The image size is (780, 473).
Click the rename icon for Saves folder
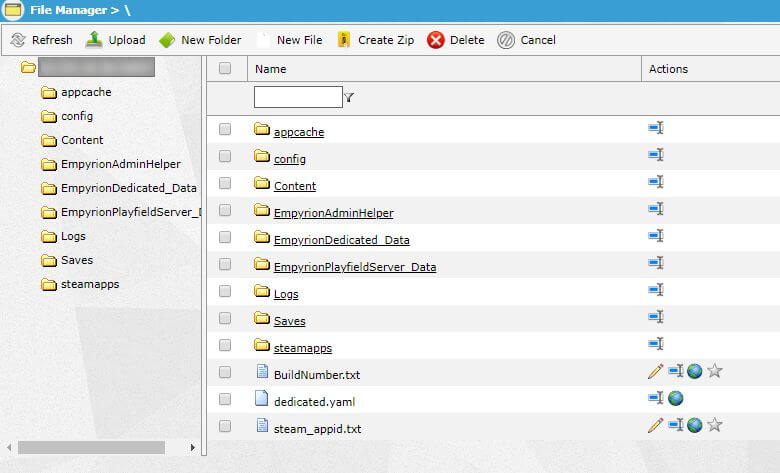click(656, 317)
